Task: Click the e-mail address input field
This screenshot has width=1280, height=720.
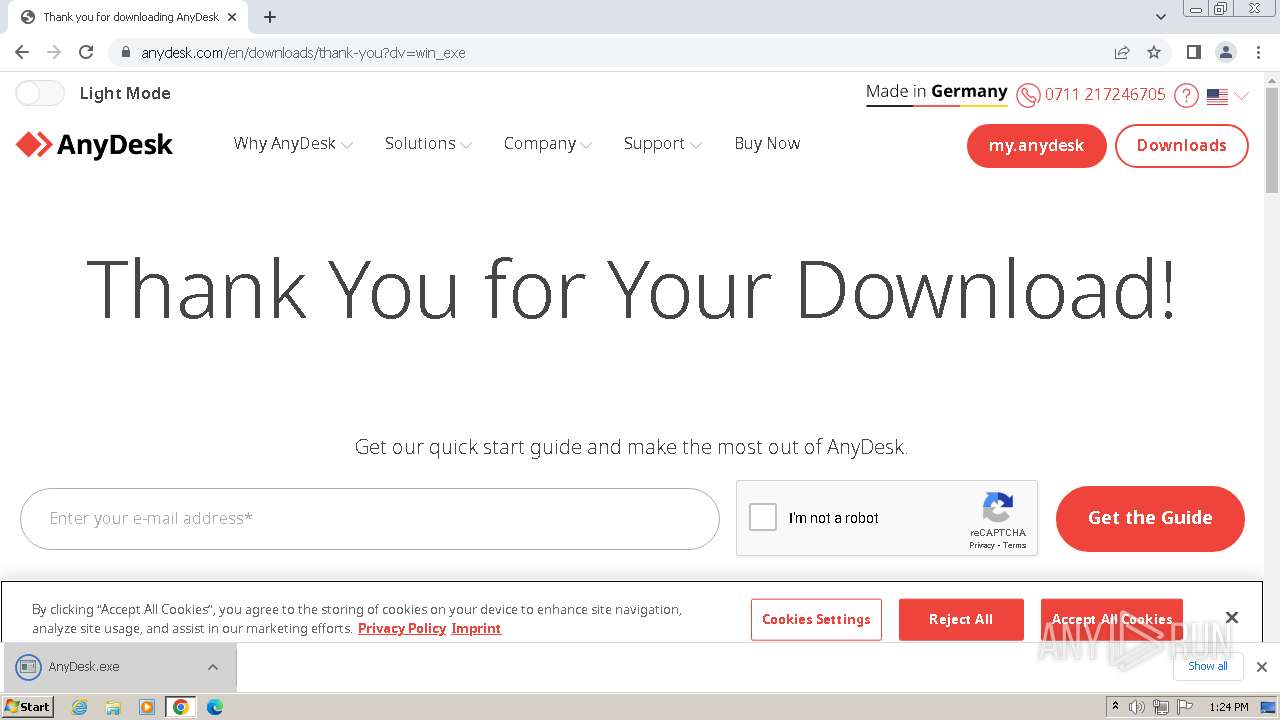Action: (x=370, y=518)
